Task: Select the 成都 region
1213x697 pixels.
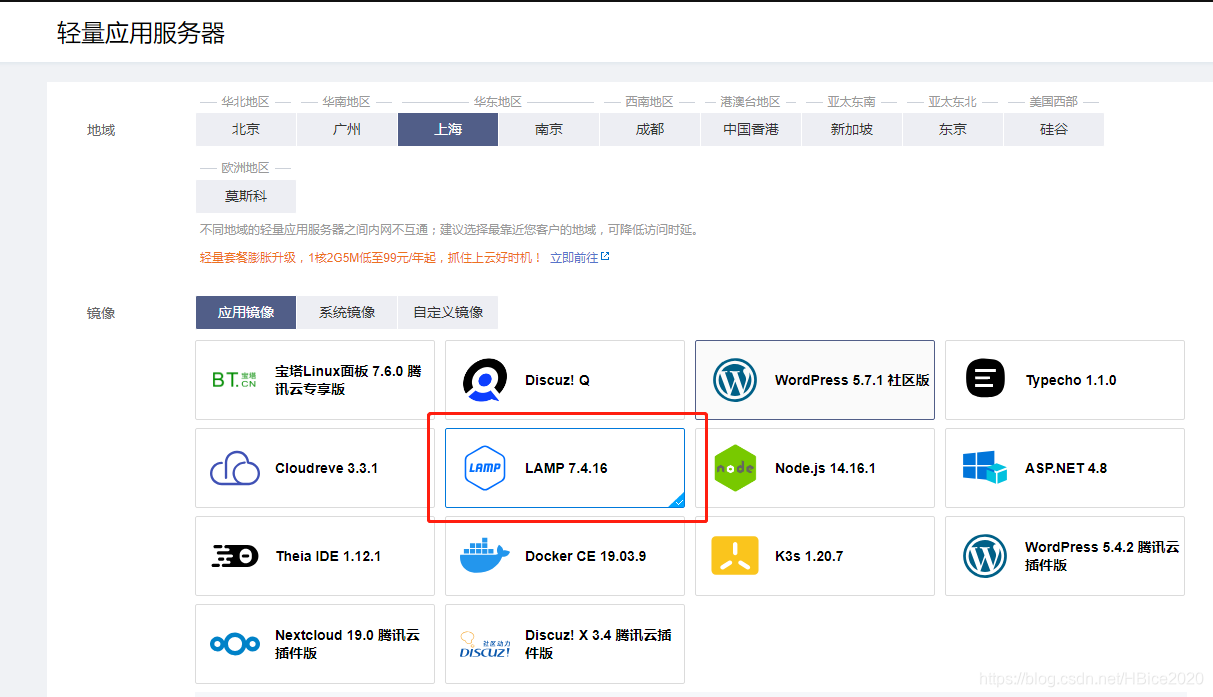Action: click(x=650, y=129)
